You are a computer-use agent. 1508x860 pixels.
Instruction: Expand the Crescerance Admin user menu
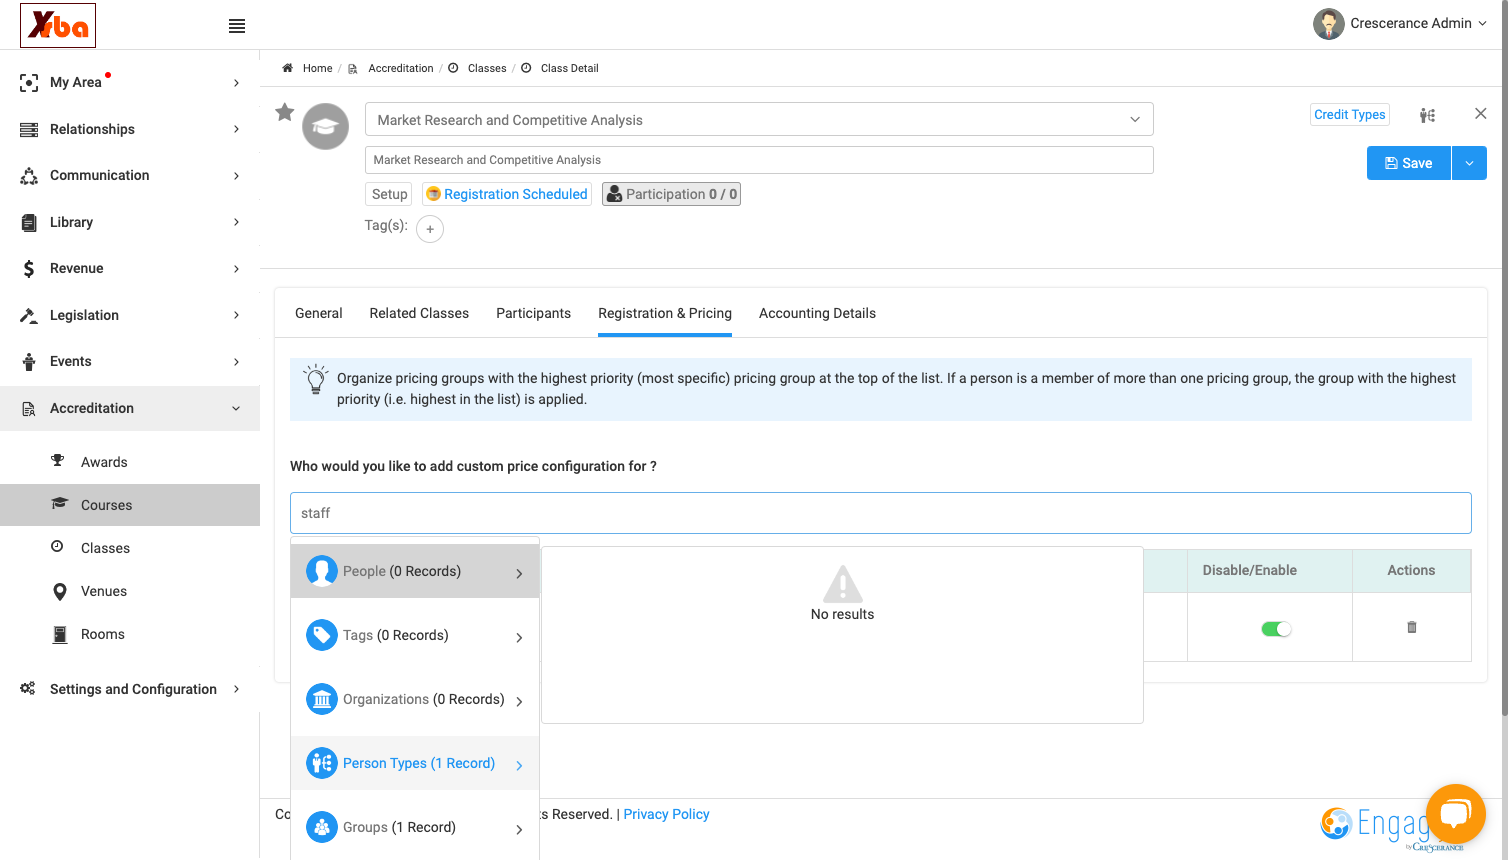click(x=1400, y=23)
